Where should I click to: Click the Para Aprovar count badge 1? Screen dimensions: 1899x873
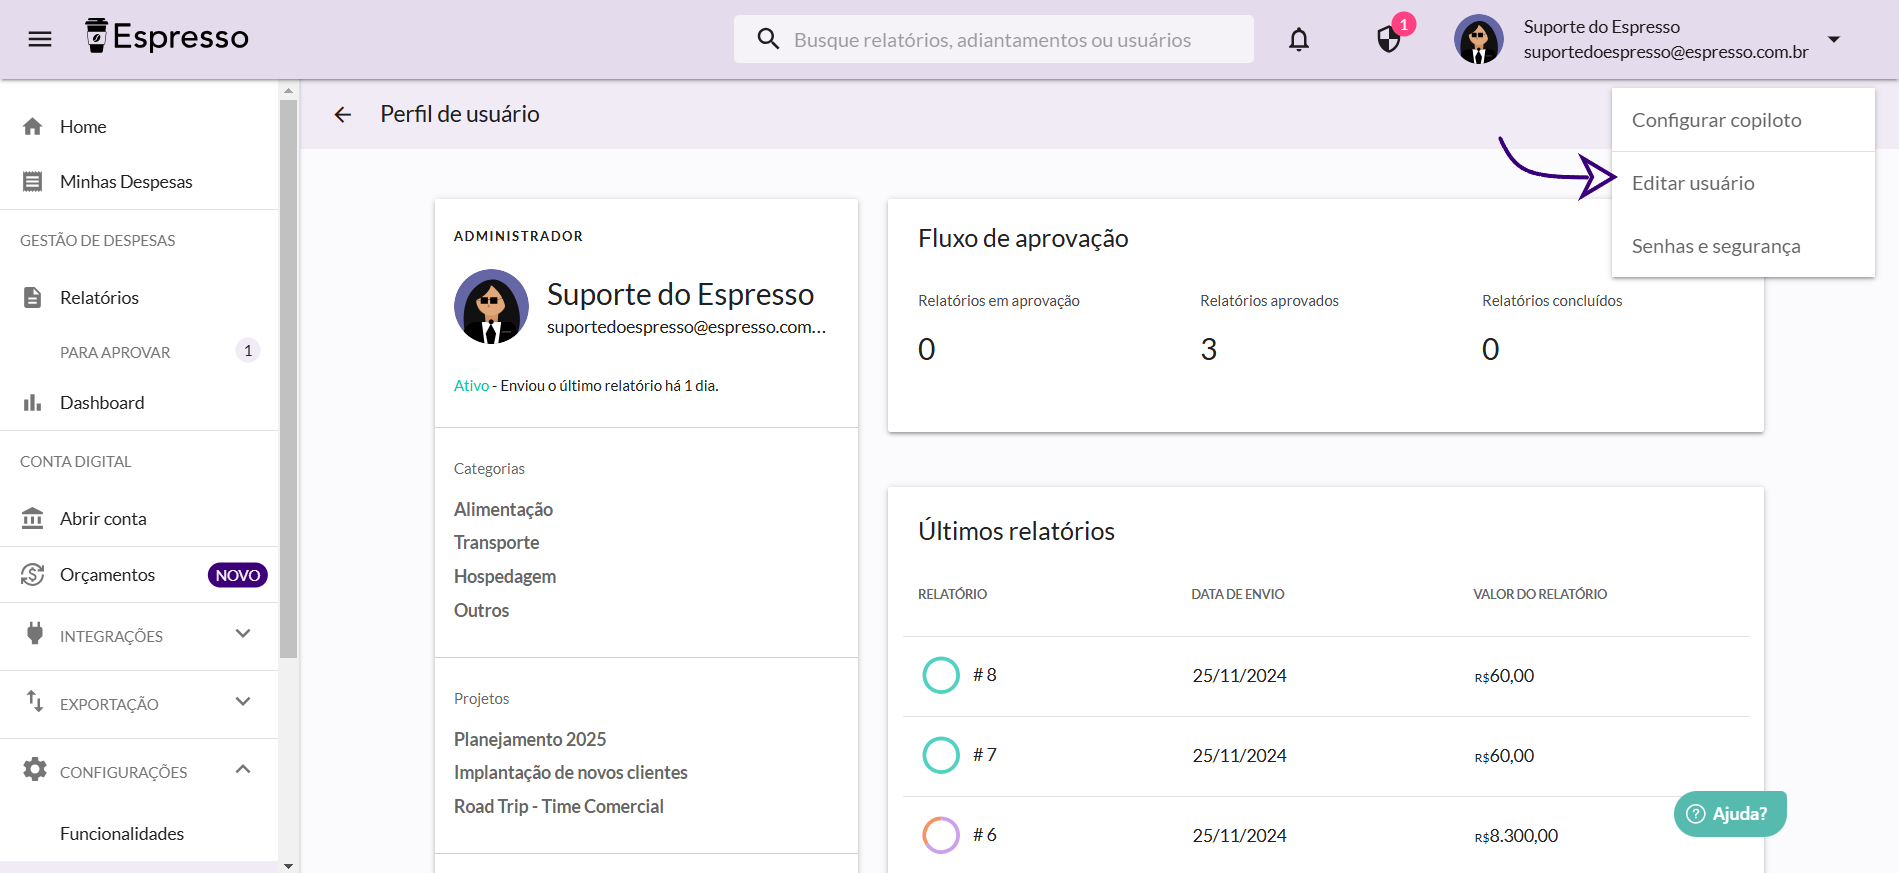248,351
